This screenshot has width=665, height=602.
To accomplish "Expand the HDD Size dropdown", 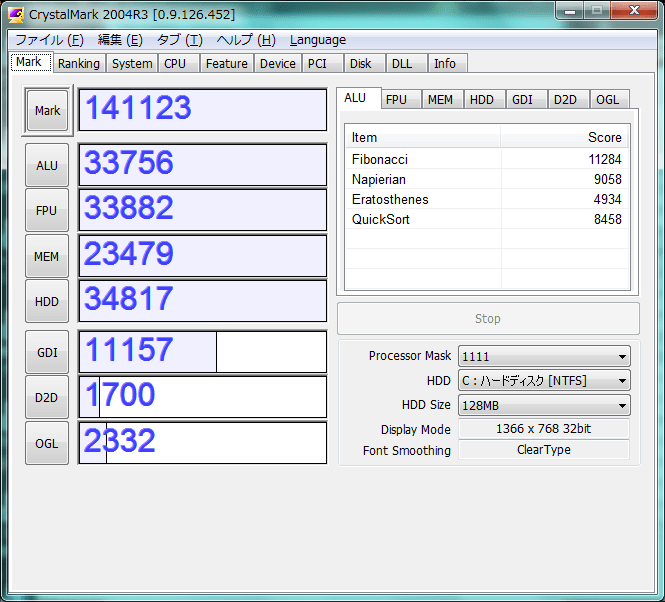I will 544,406.
